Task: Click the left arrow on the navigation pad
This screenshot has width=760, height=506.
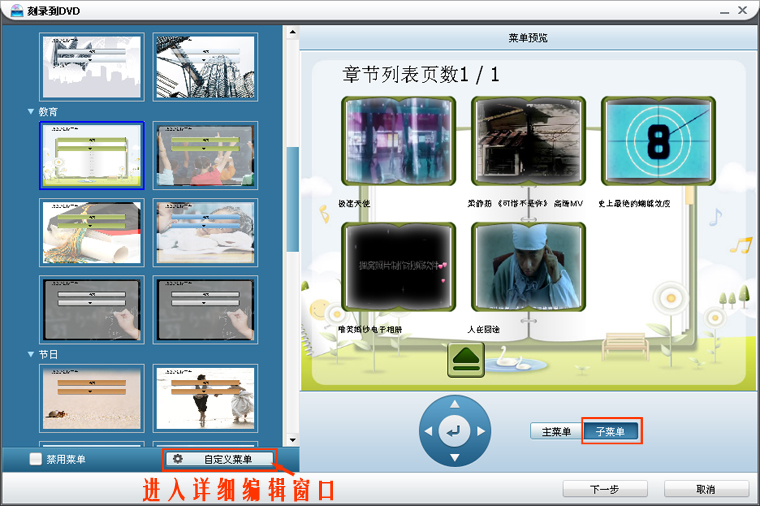Action: coord(428,431)
